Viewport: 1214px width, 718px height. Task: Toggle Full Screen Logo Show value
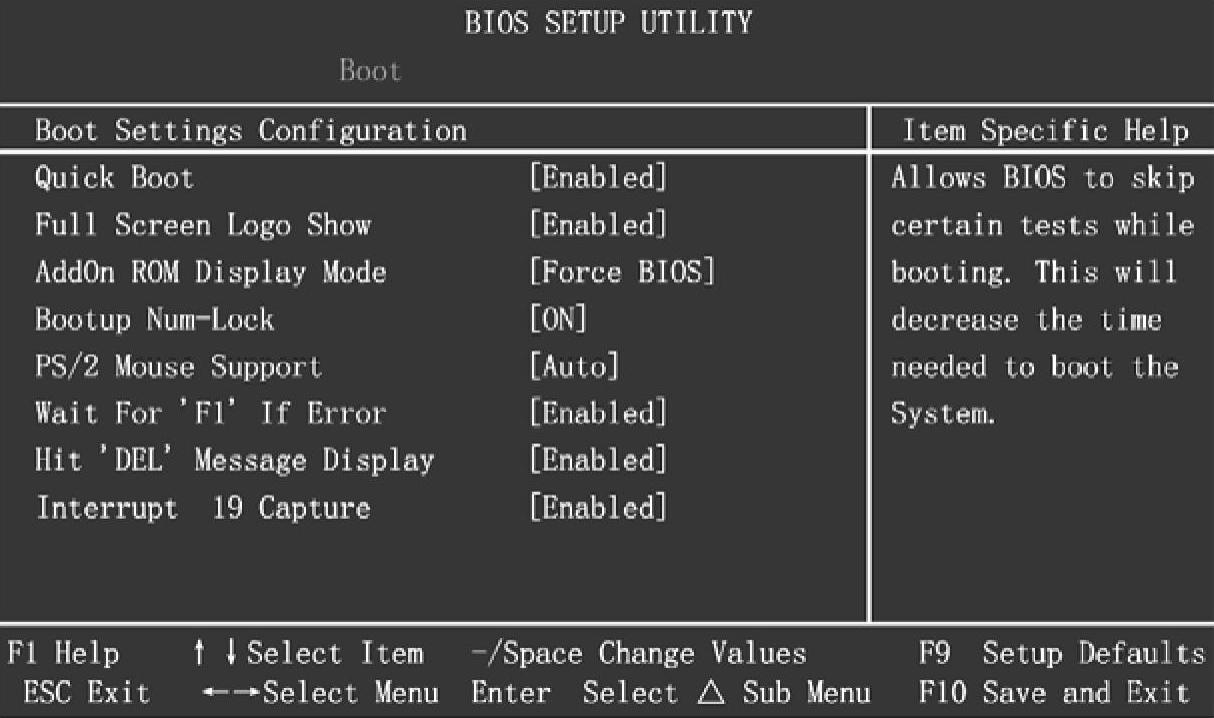coord(597,225)
